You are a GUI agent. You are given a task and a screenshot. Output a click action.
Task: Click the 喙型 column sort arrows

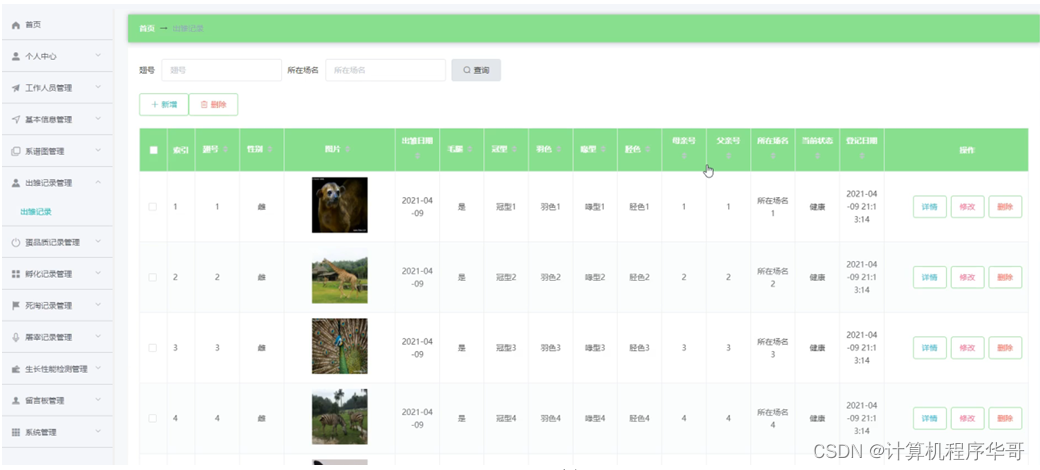click(604, 150)
